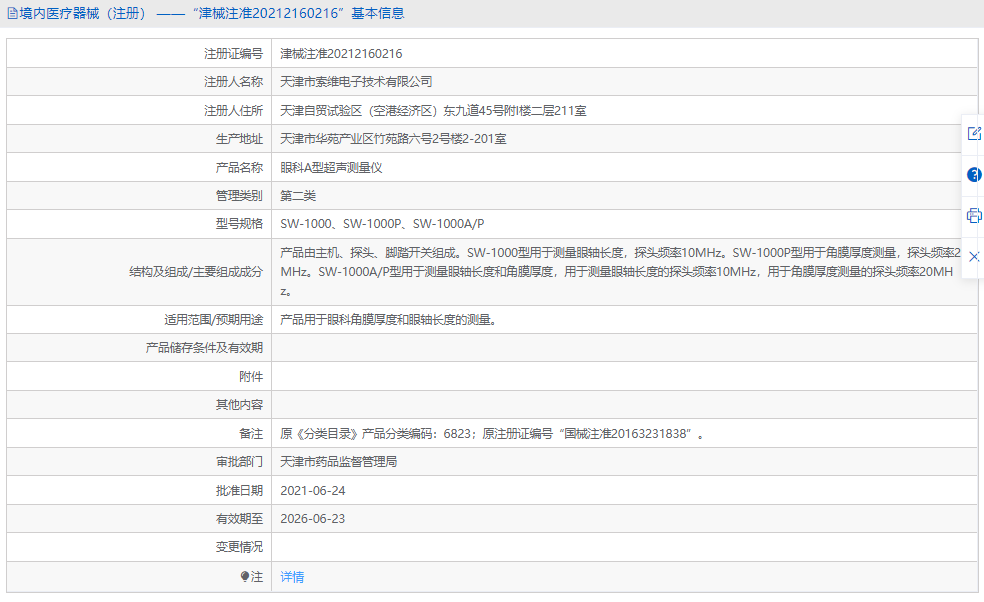Click the 适用范围/预期用途 label
The height and width of the screenshot is (602, 984).
click(213, 320)
